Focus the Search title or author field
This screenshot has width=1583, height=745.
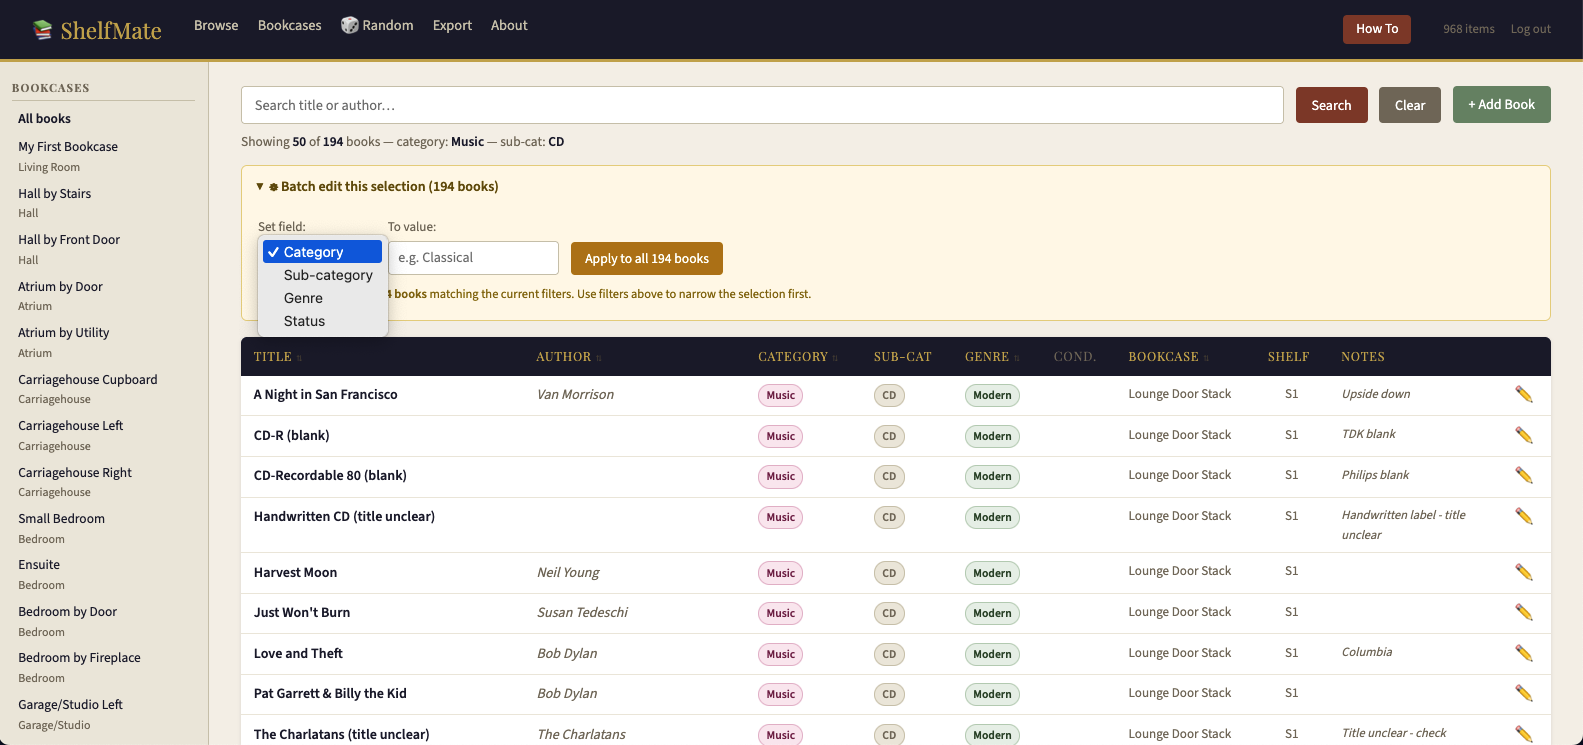[x=762, y=105]
